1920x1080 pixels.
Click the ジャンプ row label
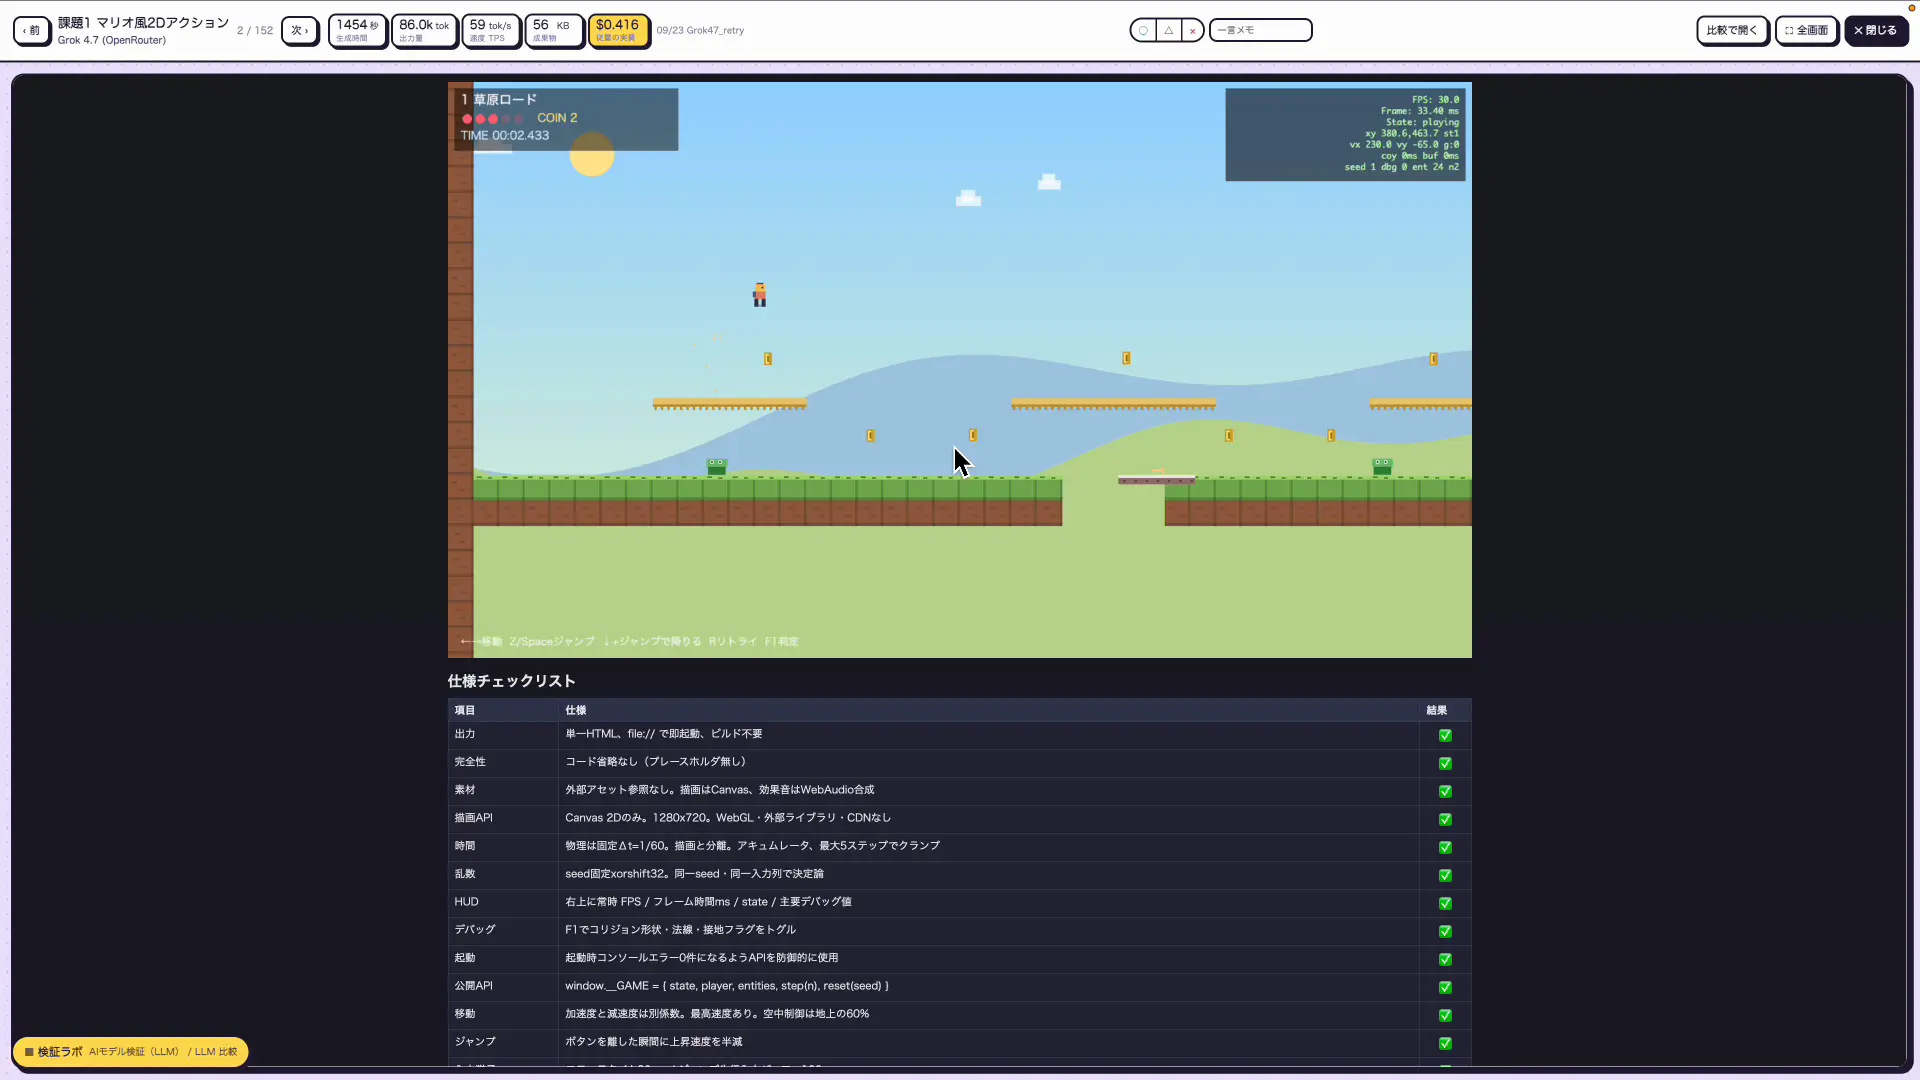[x=475, y=1042]
